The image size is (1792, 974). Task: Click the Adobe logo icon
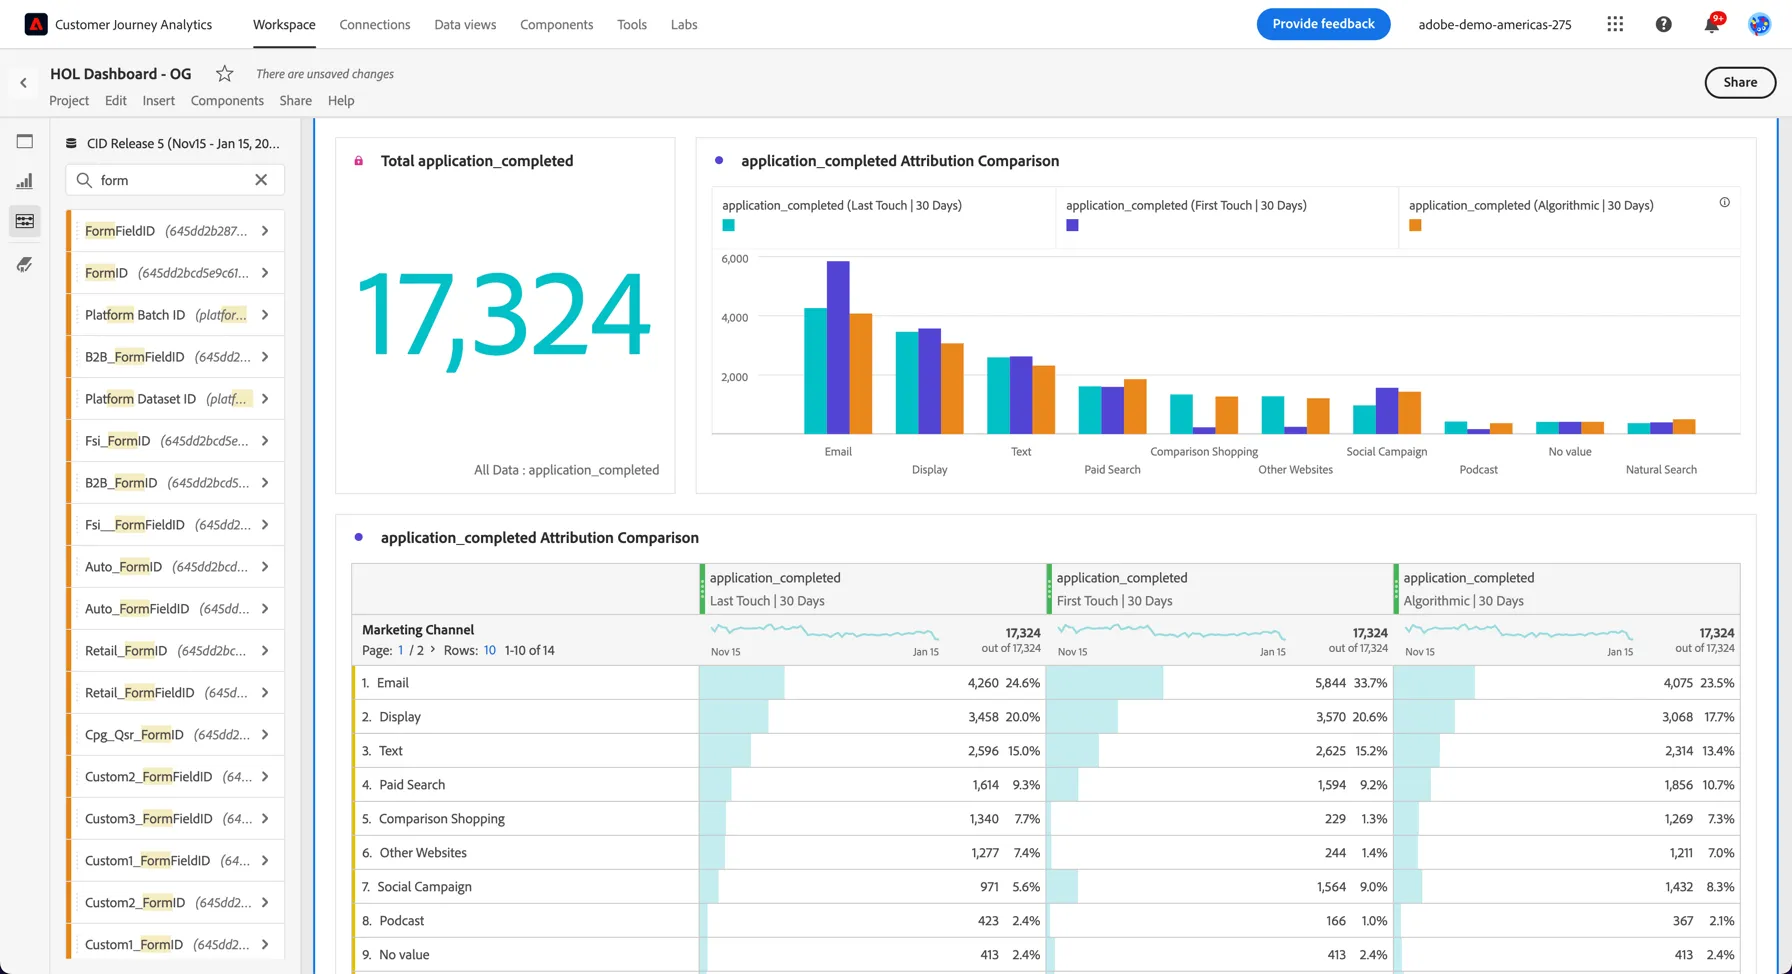click(36, 24)
